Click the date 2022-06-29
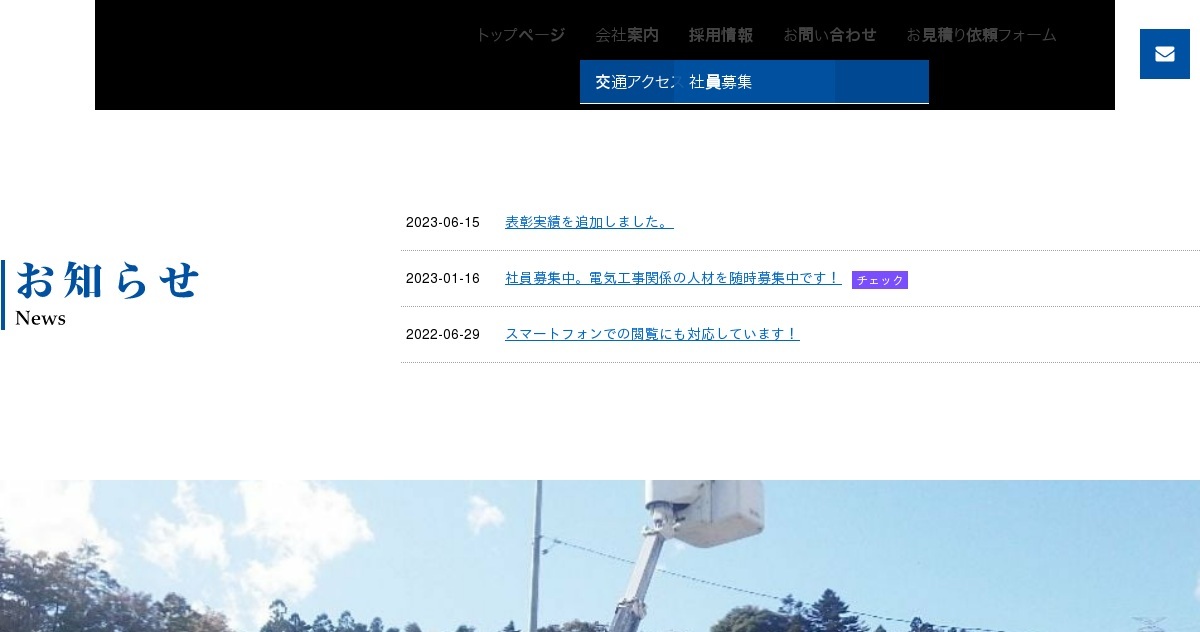The width and height of the screenshot is (1200, 632). click(443, 334)
